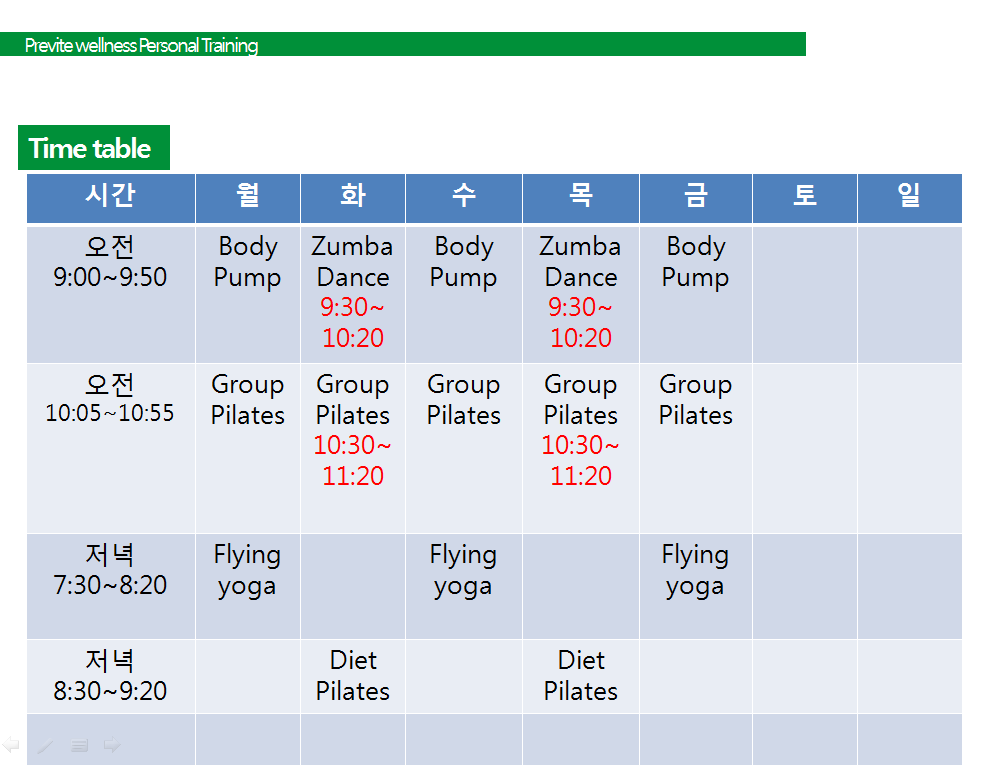1005x765 pixels.
Task: Select the 시간 column header
Action: pos(110,197)
